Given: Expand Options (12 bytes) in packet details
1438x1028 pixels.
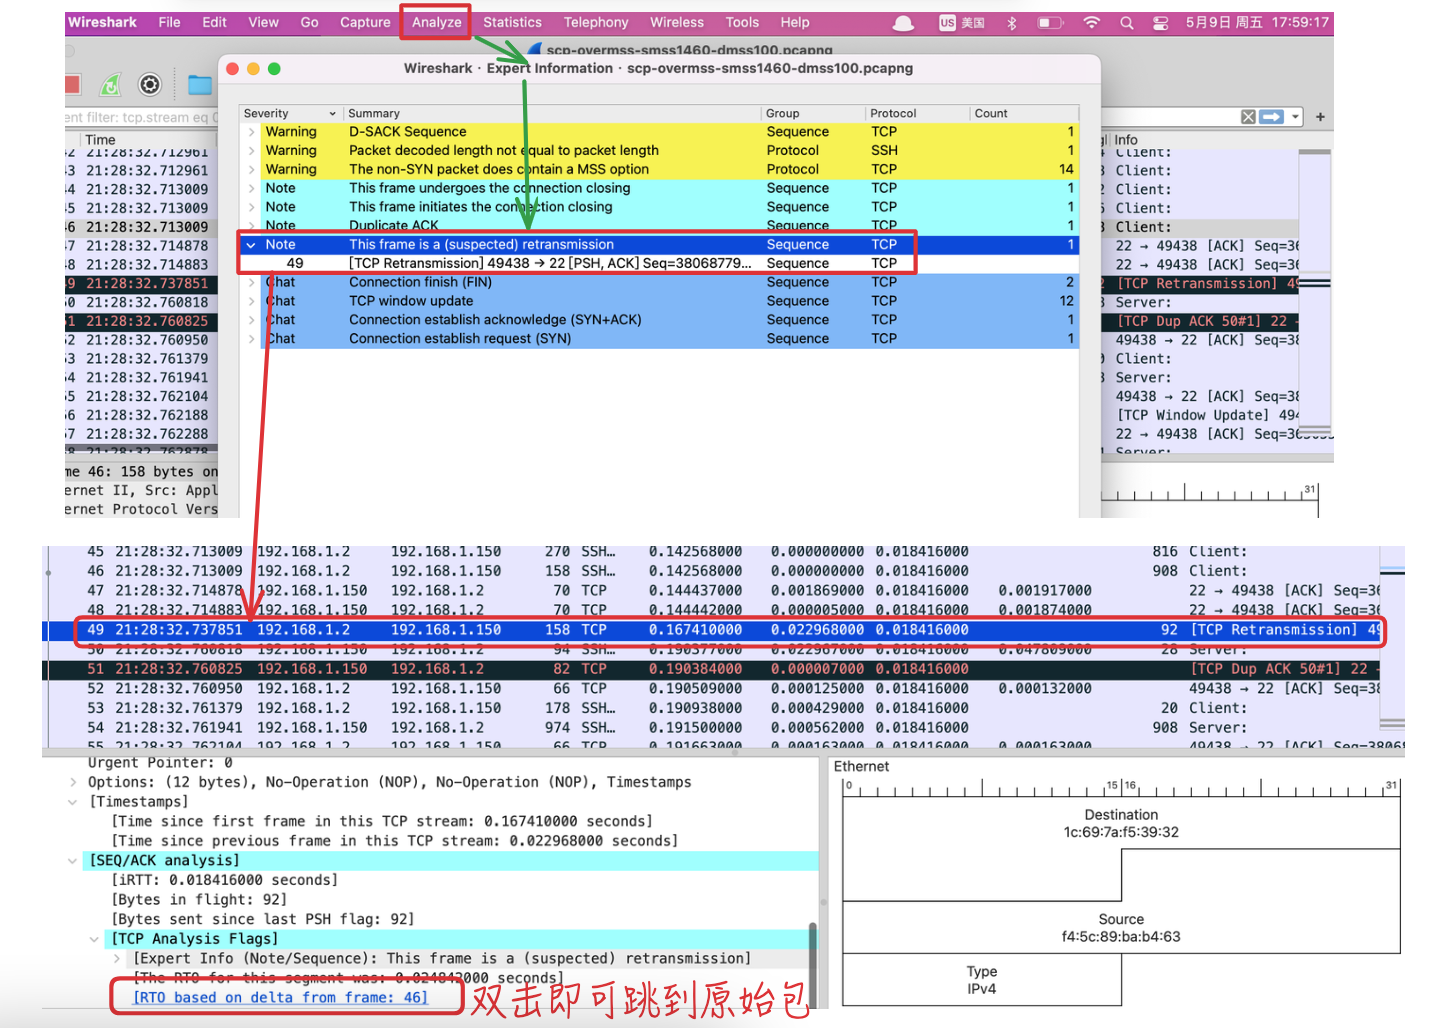Looking at the screenshot, I should pos(73,782).
